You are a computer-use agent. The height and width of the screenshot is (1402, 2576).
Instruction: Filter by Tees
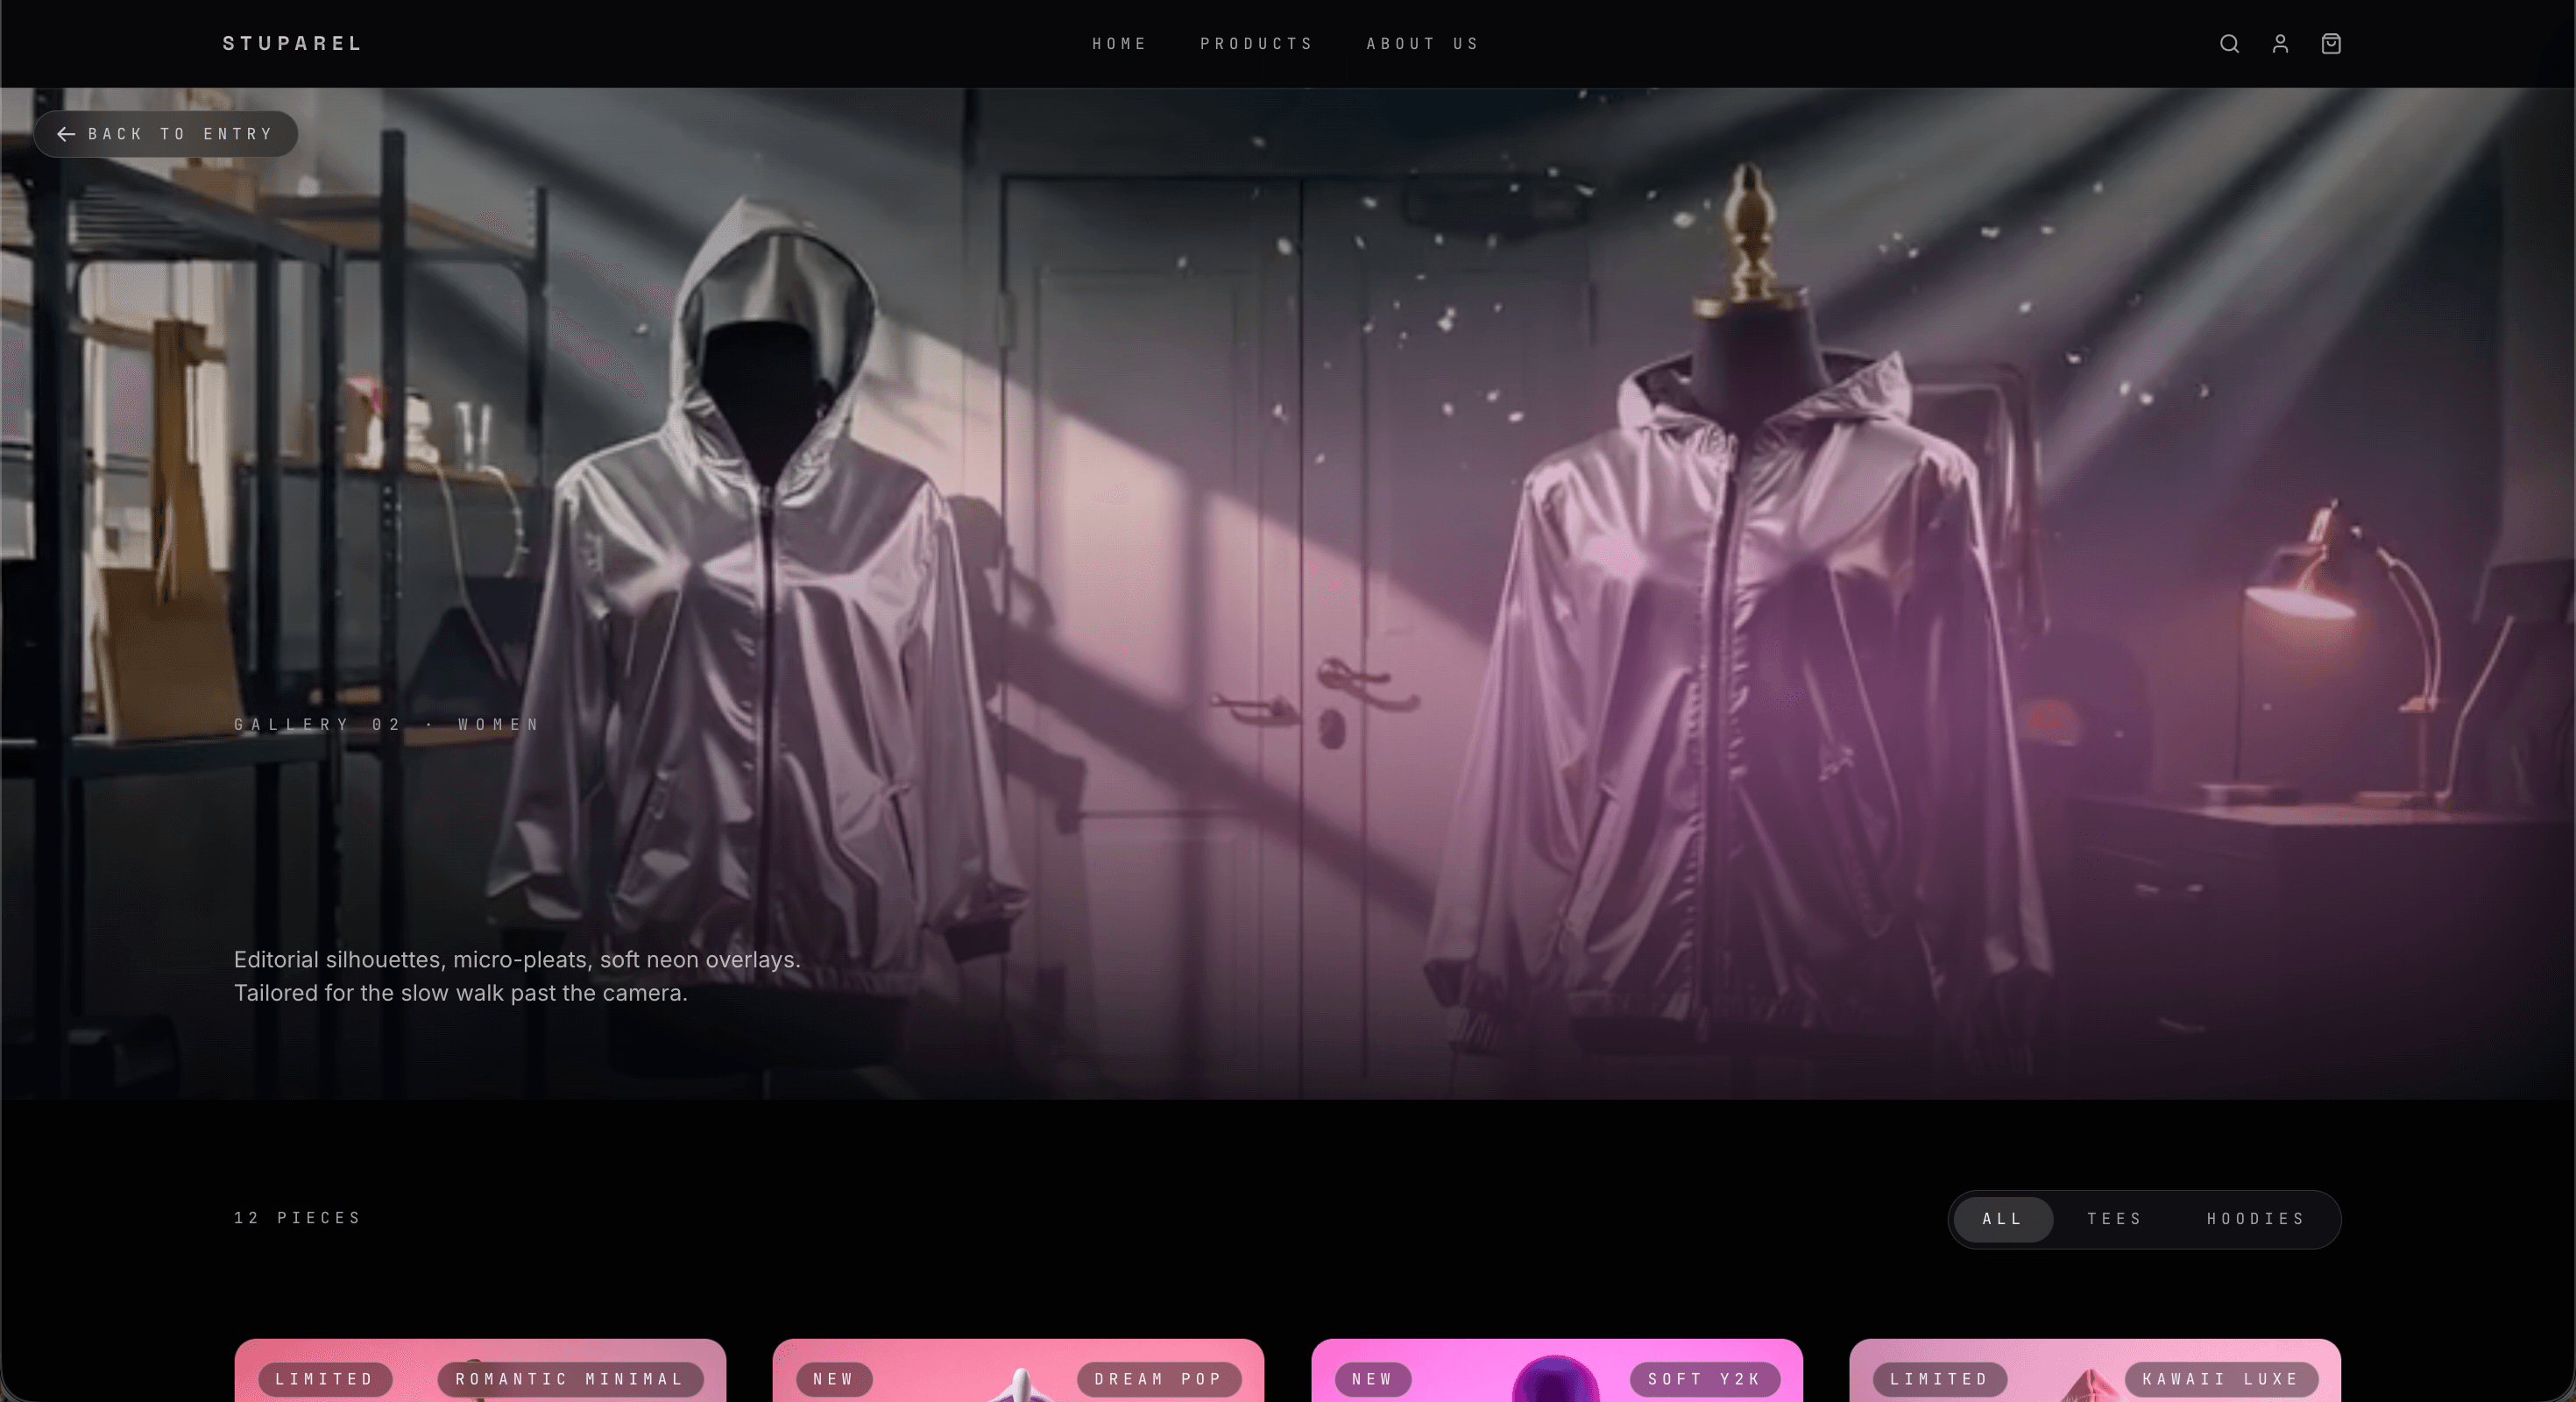2114,1219
